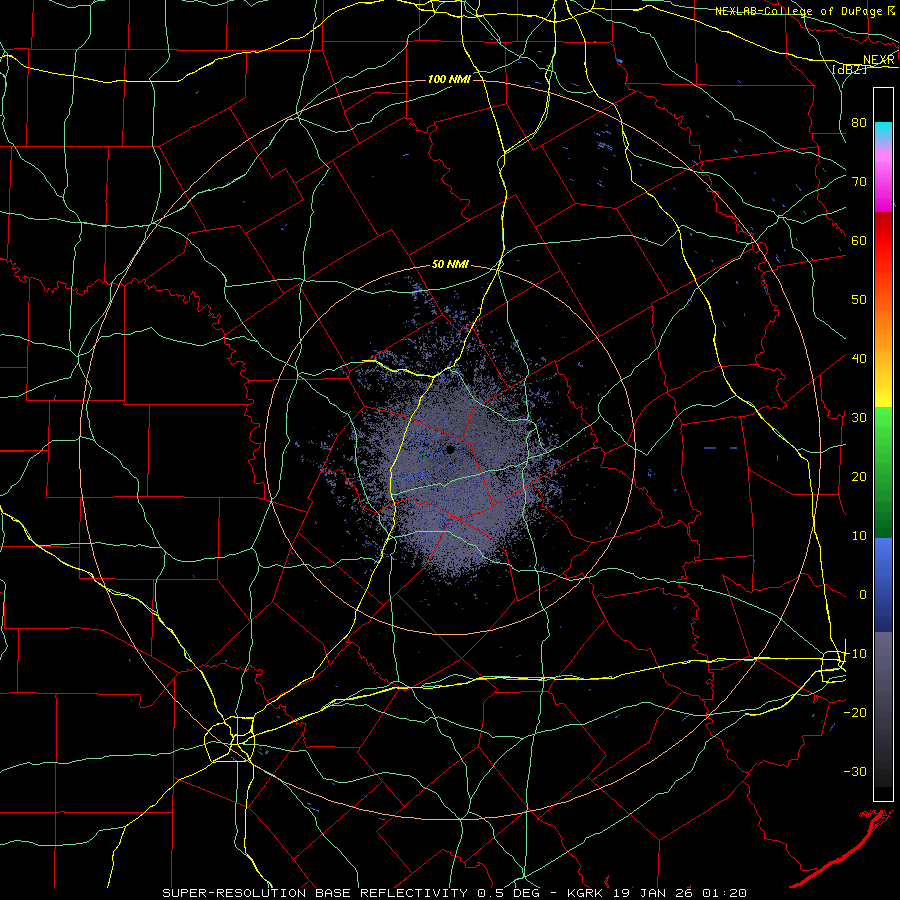The height and width of the screenshot is (900, 900).
Task: Click the cyan segment atop the color bar
Action: 883,131
